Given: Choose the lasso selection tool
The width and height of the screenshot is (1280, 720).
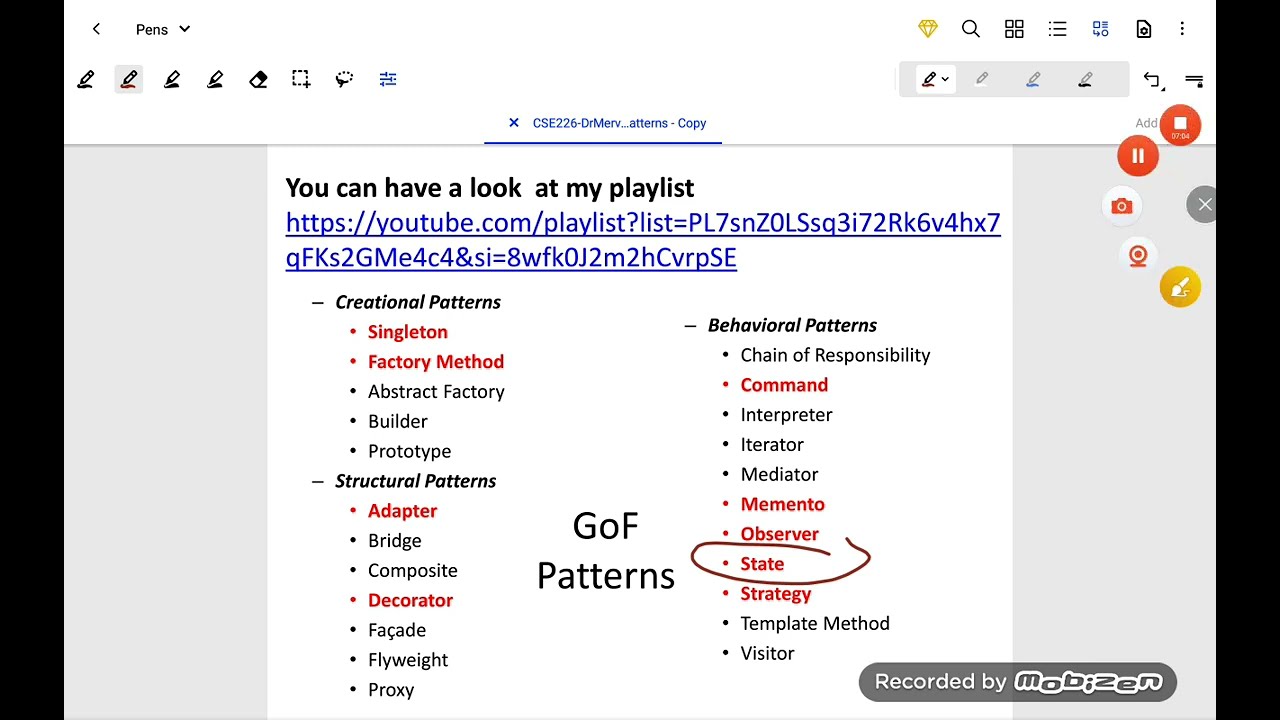Looking at the screenshot, I should (x=344, y=79).
